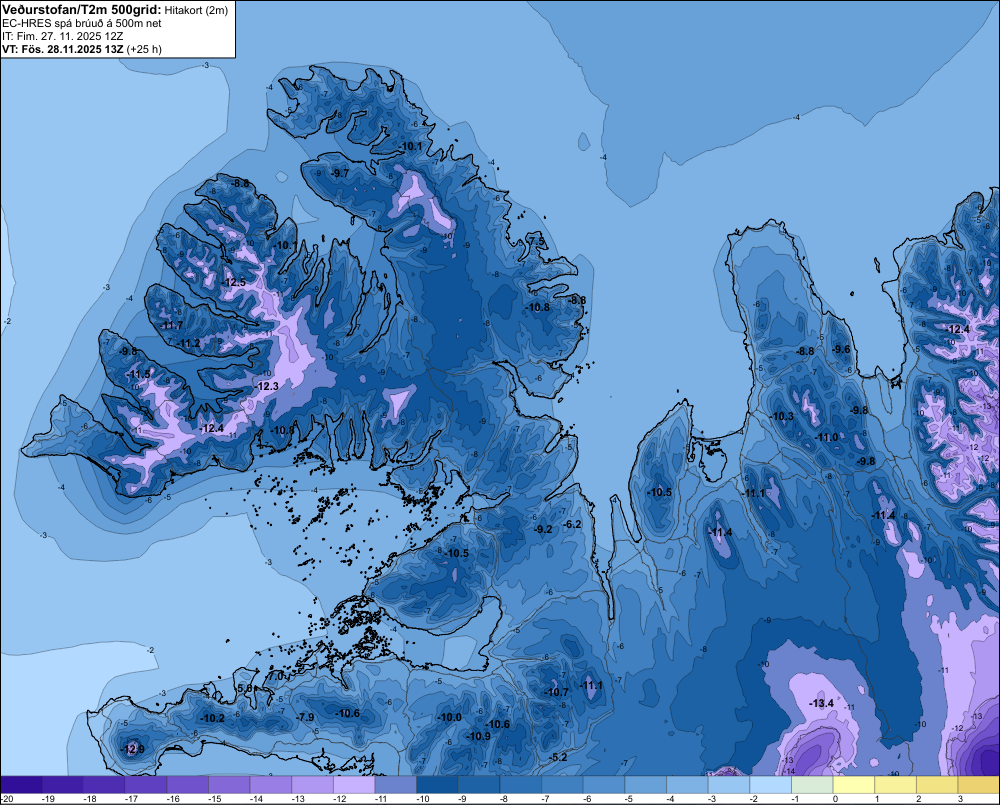Click the '-6.2' temperature label

click(x=573, y=524)
